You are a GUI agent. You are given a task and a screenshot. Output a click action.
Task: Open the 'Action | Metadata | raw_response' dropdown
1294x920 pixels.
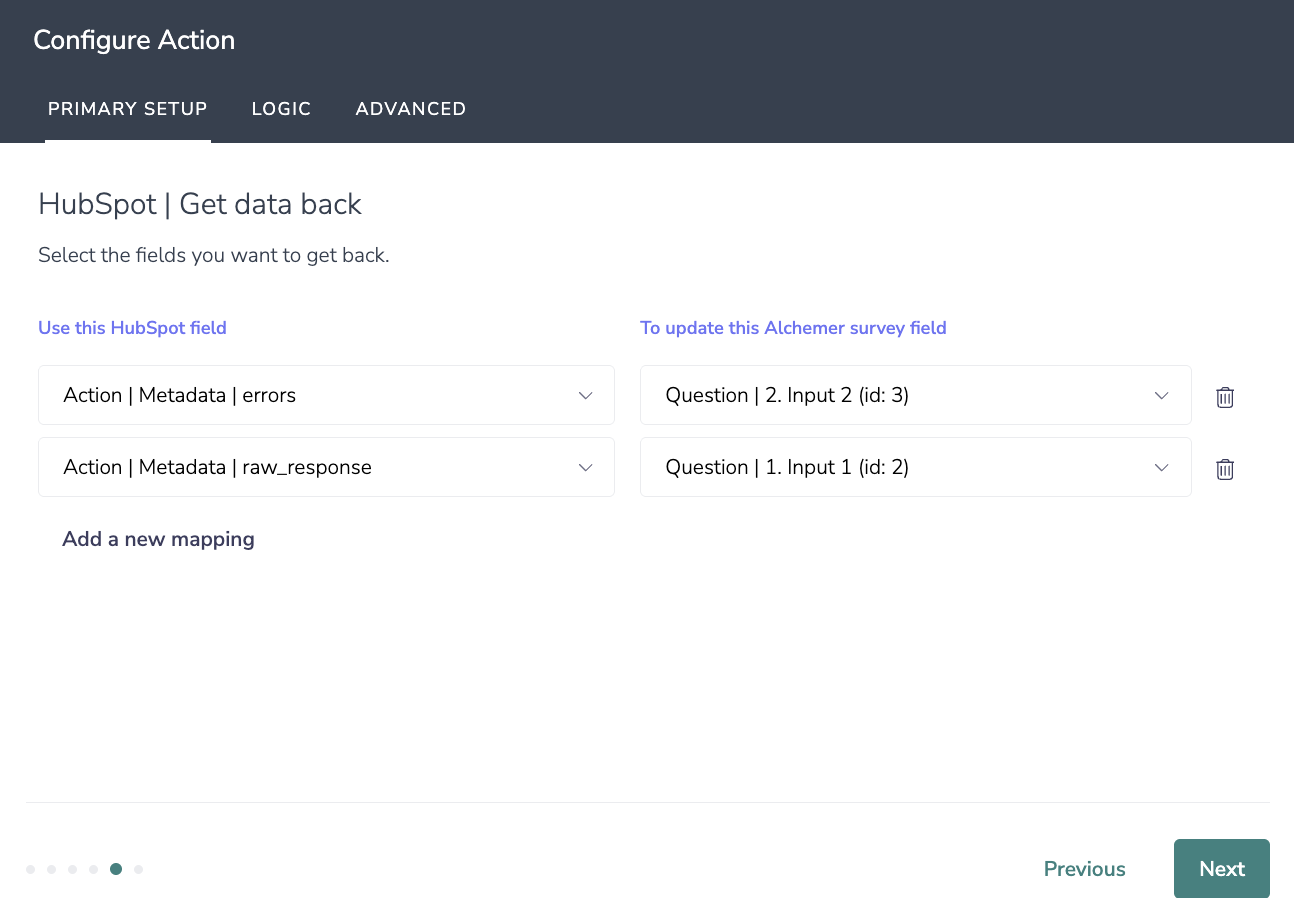click(x=326, y=467)
